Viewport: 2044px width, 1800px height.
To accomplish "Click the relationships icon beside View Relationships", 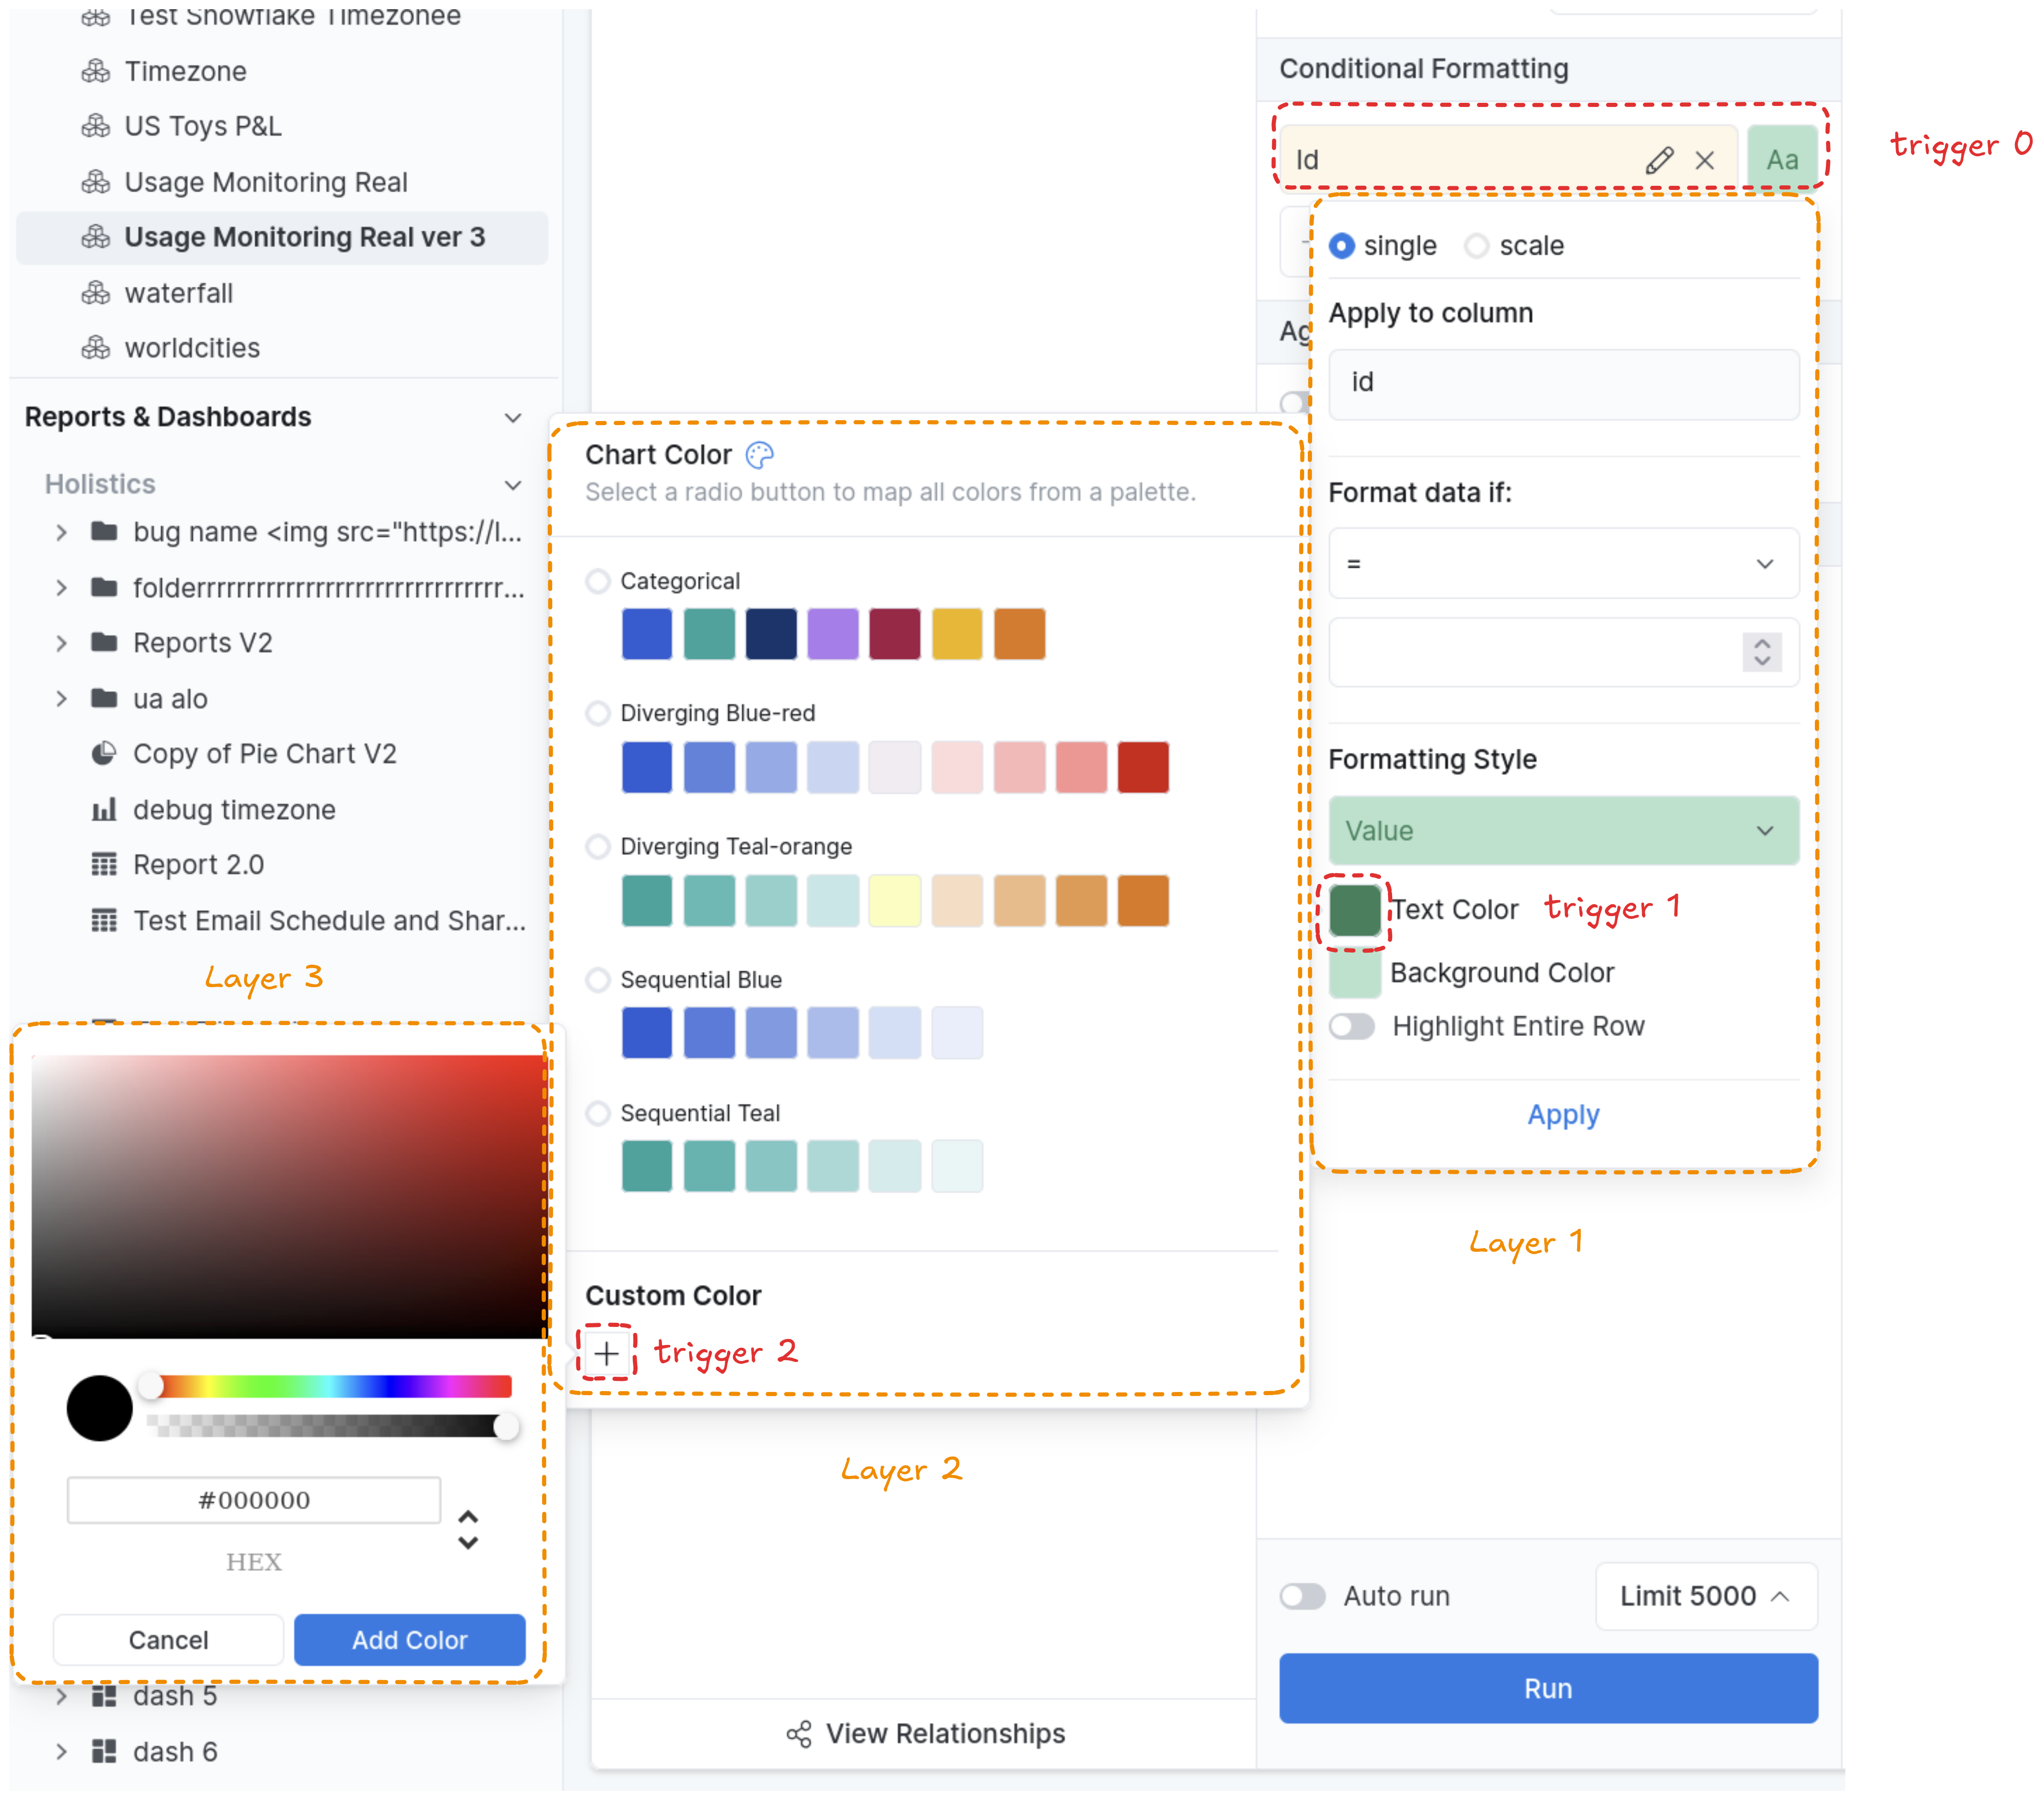I will (x=799, y=1734).
